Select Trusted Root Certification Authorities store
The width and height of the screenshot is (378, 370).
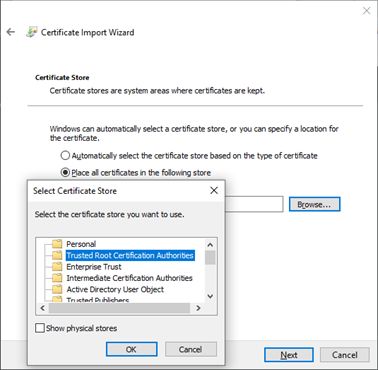pos(130,255)
